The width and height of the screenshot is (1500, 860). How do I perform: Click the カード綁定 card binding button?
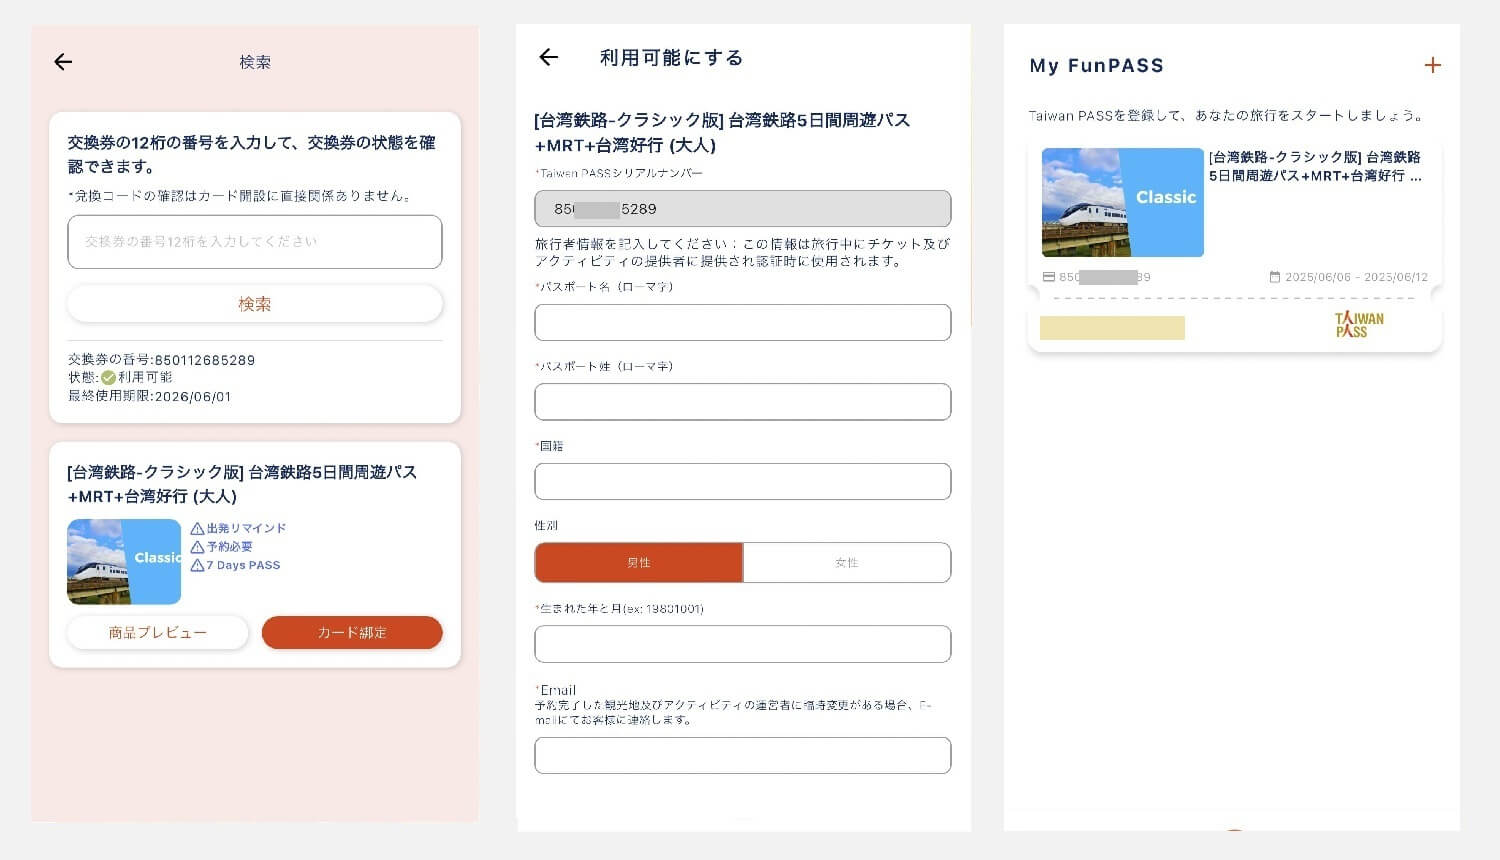coord(352,632)
